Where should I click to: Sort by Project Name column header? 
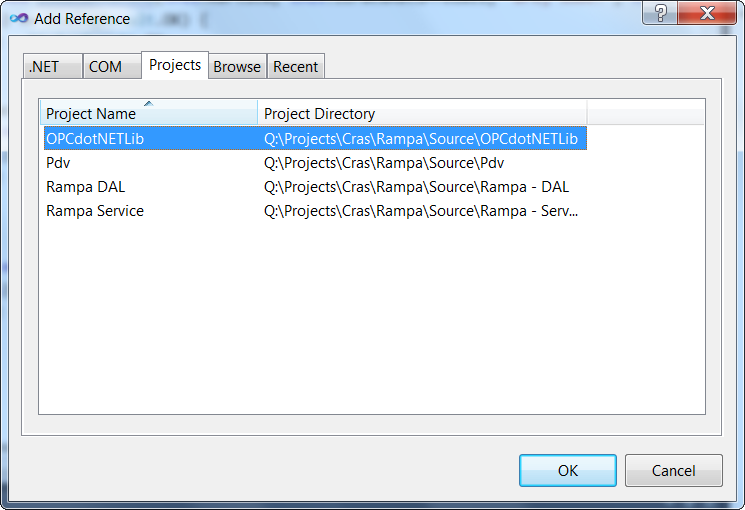[91, 114]
